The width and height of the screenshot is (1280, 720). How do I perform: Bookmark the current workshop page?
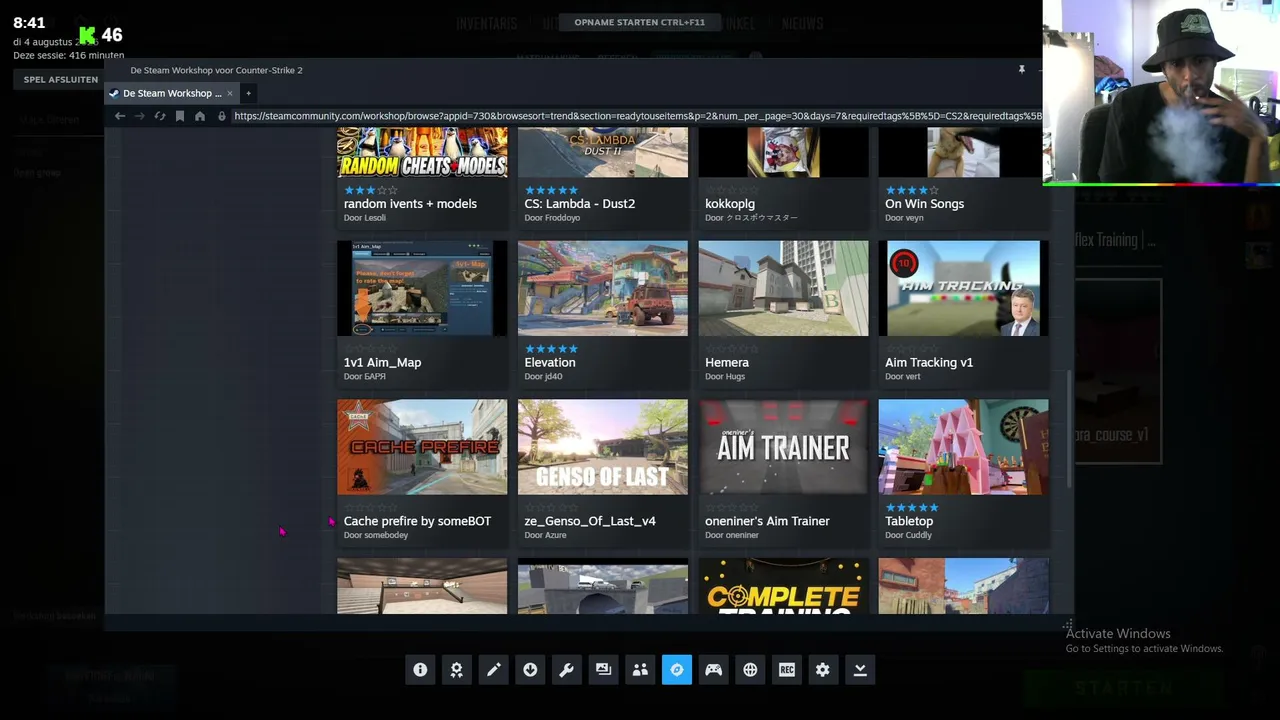(180, 116)
